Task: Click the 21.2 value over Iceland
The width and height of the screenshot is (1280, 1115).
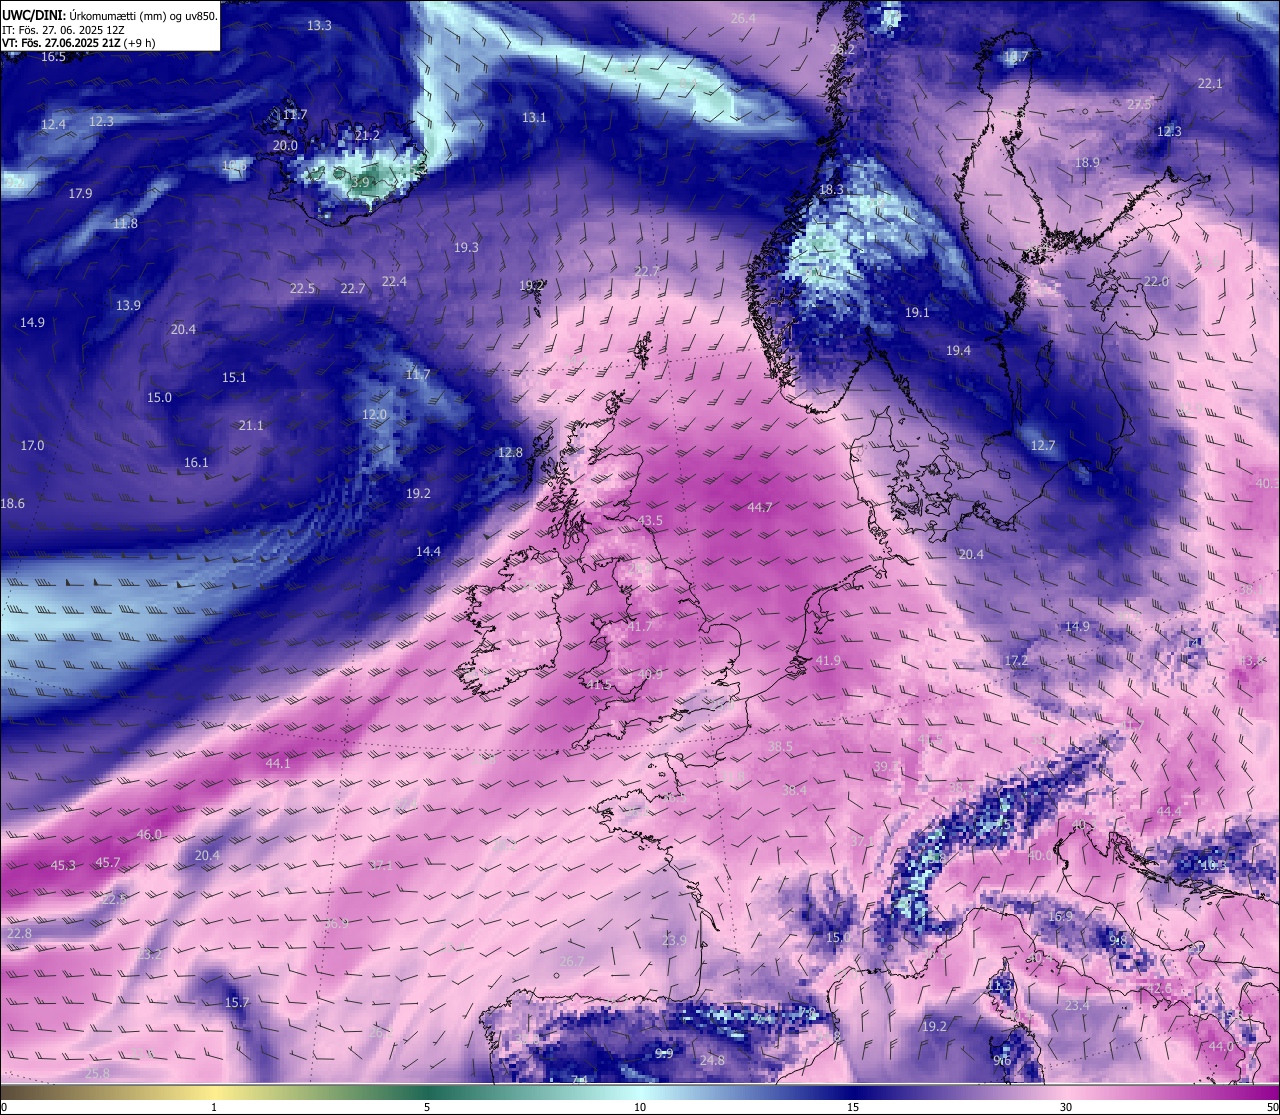Action: pyautogui.click(x=367, y=135)
